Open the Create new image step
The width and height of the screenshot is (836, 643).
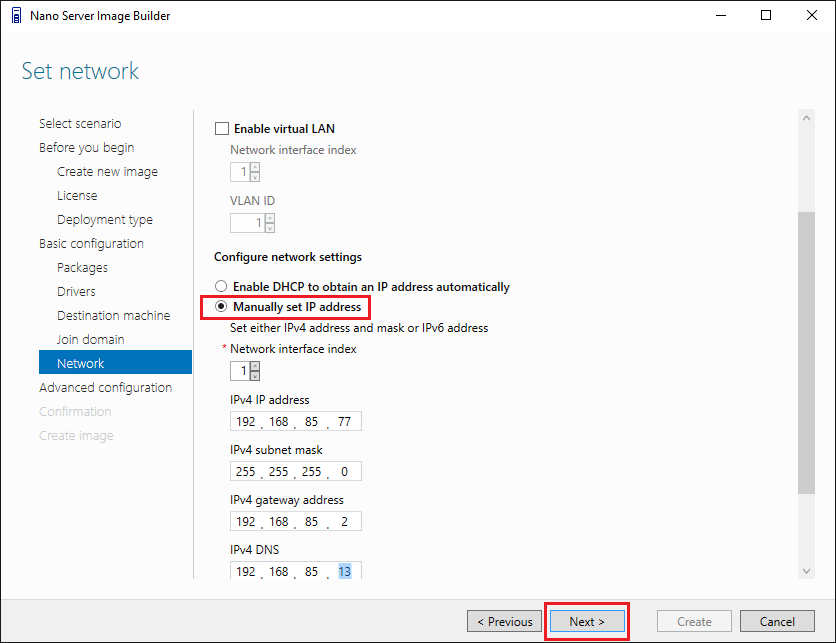click(x=107, y=171)
